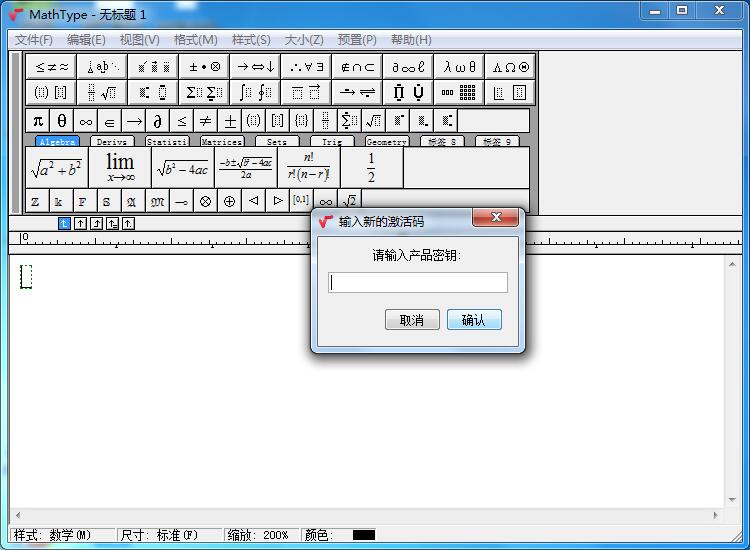Click 取消 in the activation dialog
The width and height of the screenshot is (750, 550).
click(412, 319)
